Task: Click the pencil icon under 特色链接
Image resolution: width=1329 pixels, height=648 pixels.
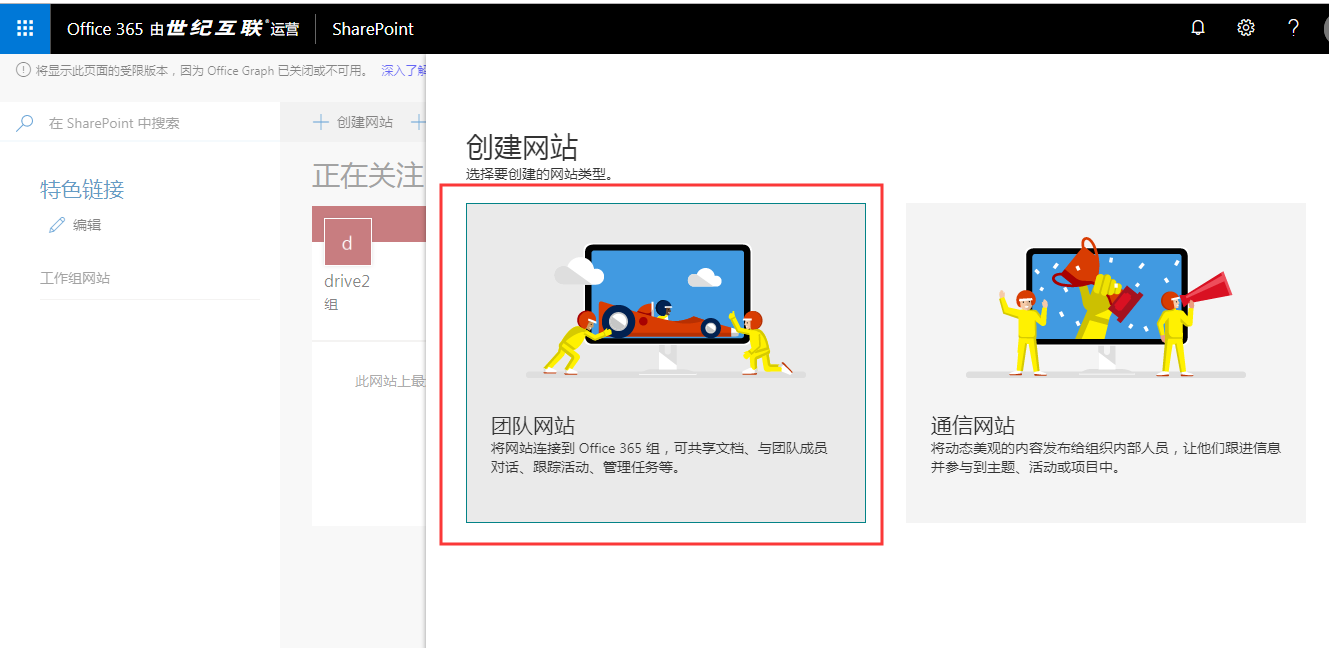Action: 57,225
